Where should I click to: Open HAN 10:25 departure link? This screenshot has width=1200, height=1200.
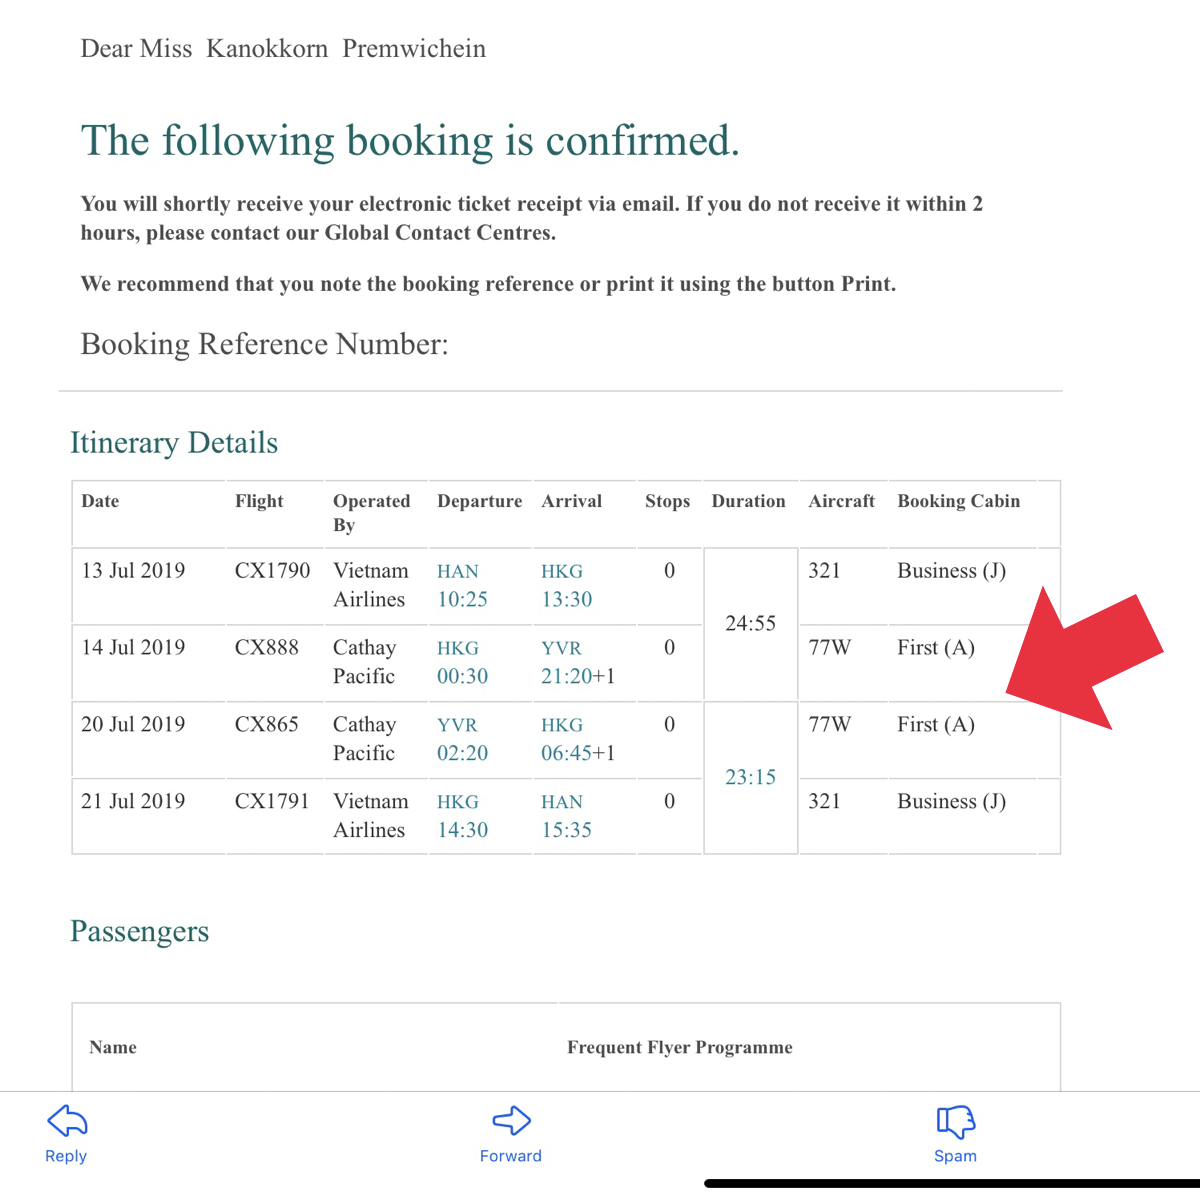pyautogui.click(x=462, y=585)
